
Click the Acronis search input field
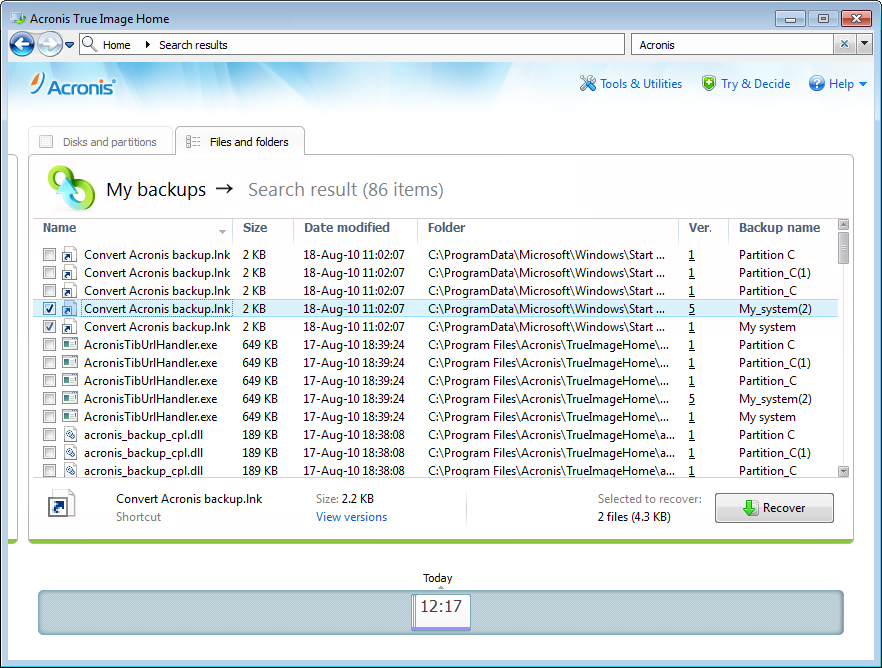732,44
